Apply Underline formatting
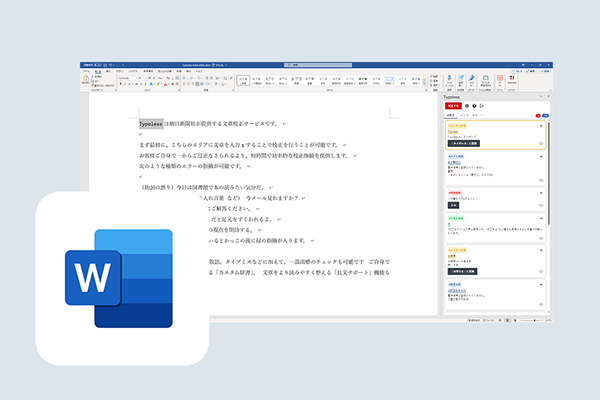Image resolution: width=600 pixels, height=400 pixels. click(x=129, y=84)
